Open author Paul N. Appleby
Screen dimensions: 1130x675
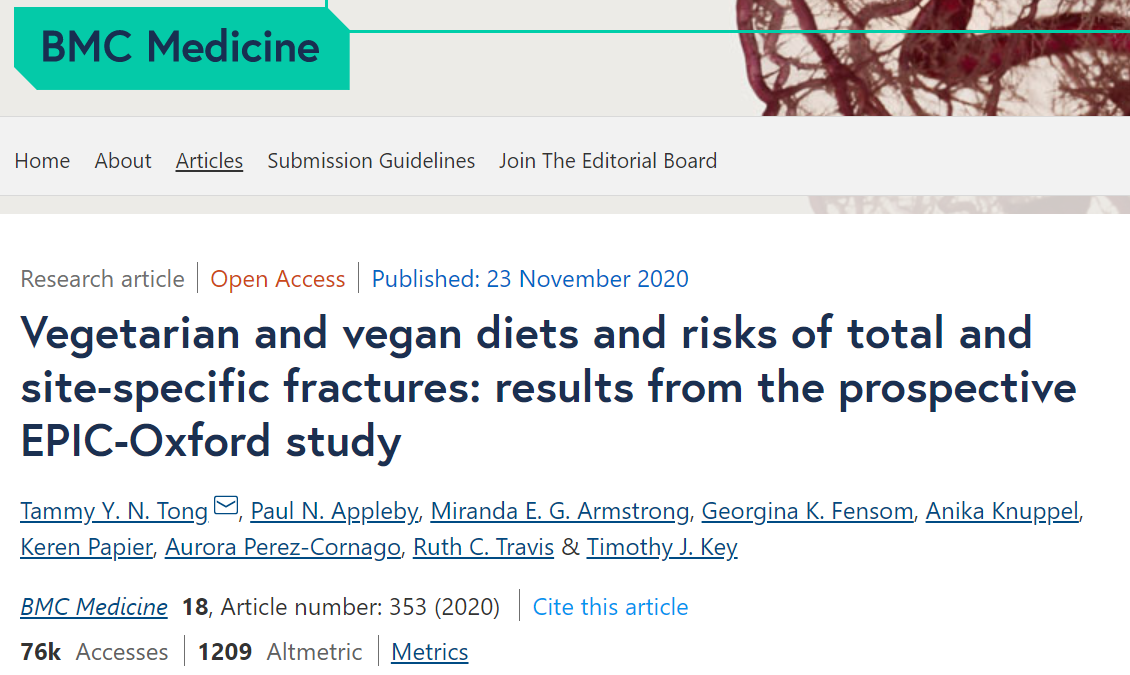coord(334,511)
